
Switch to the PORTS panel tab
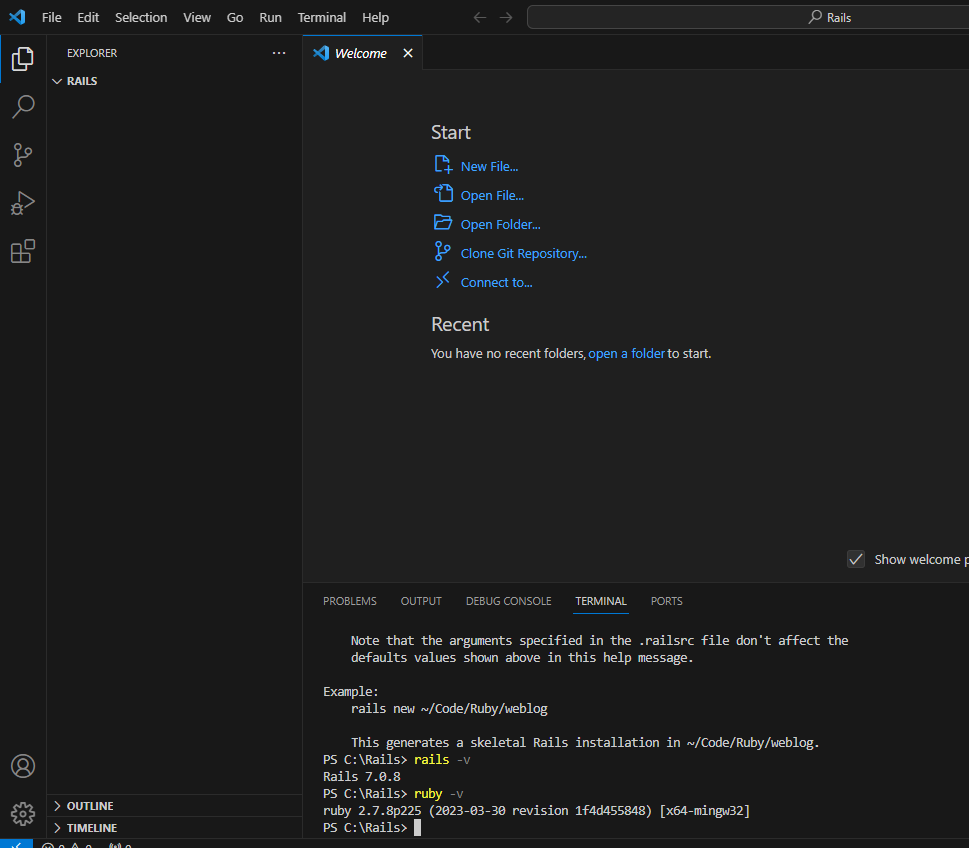[x=666, y=601]
